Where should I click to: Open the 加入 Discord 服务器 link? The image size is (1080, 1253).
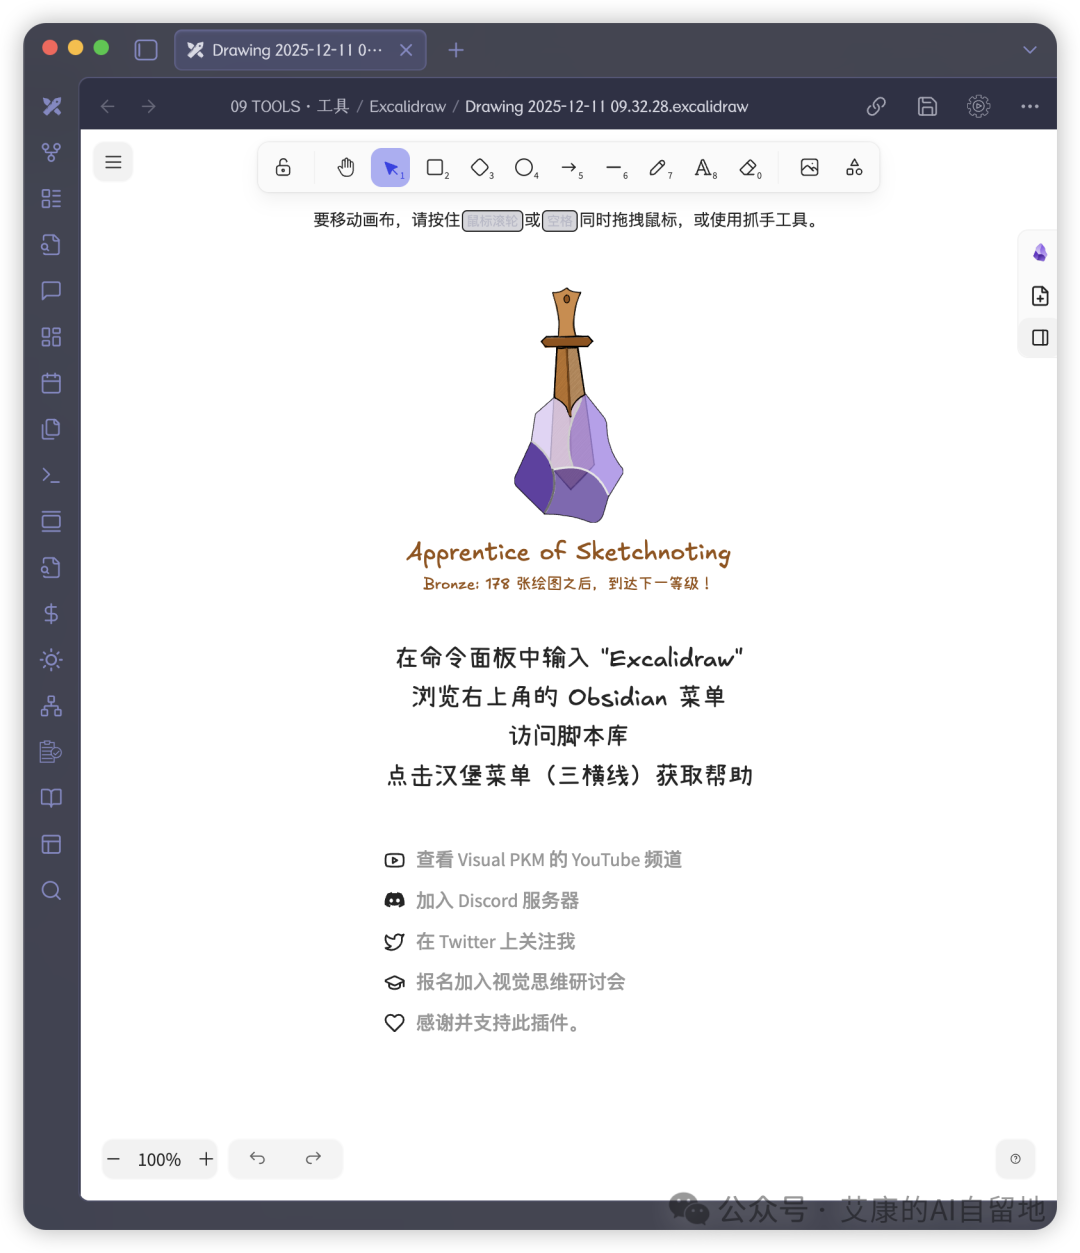click(x=482, y=901)
